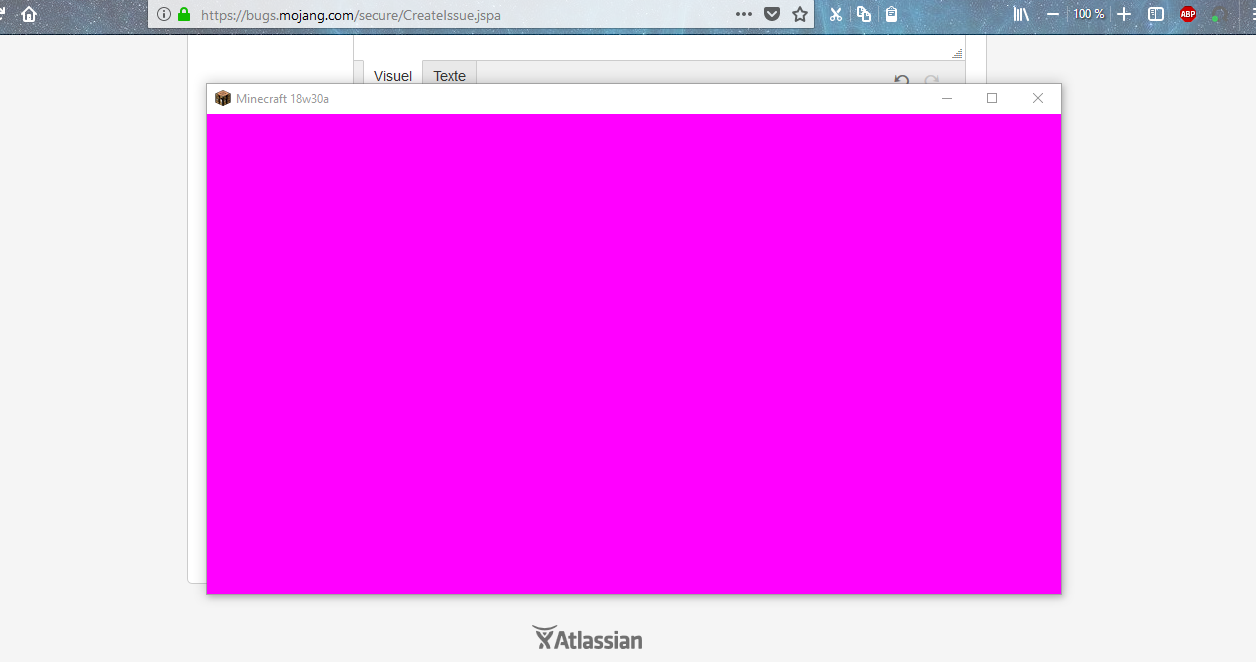Screen dimensions: 1256x662
Task: Click the redo arrow in editor toolbar
Action: coord(931,80)
